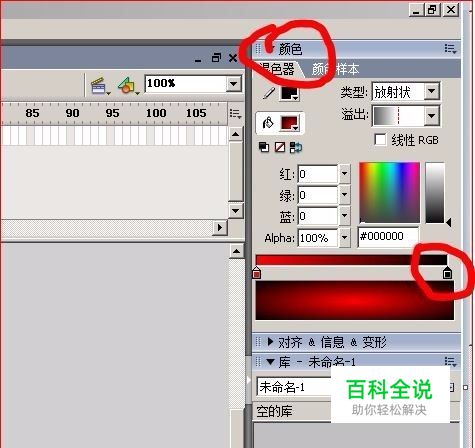Select the fill color paint bucket icon
Screen dimensions: 475x448
tap(268, 123)
